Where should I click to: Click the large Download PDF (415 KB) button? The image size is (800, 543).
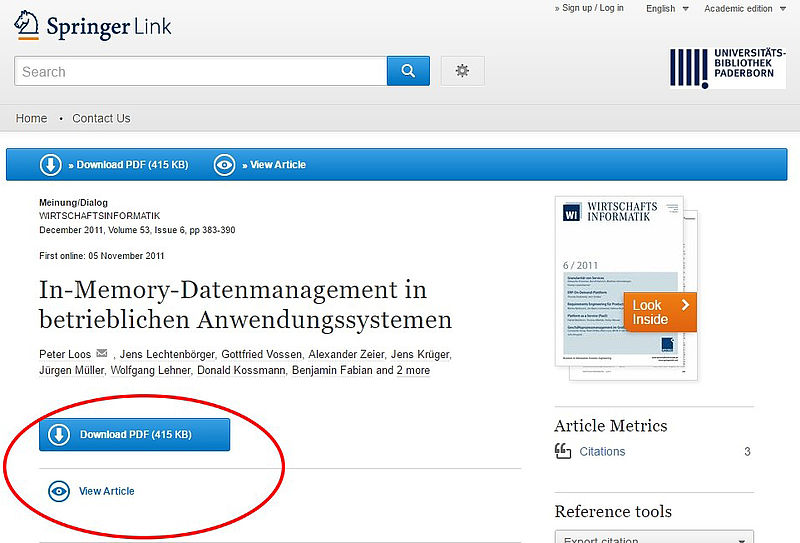click(x=135, y=435)
